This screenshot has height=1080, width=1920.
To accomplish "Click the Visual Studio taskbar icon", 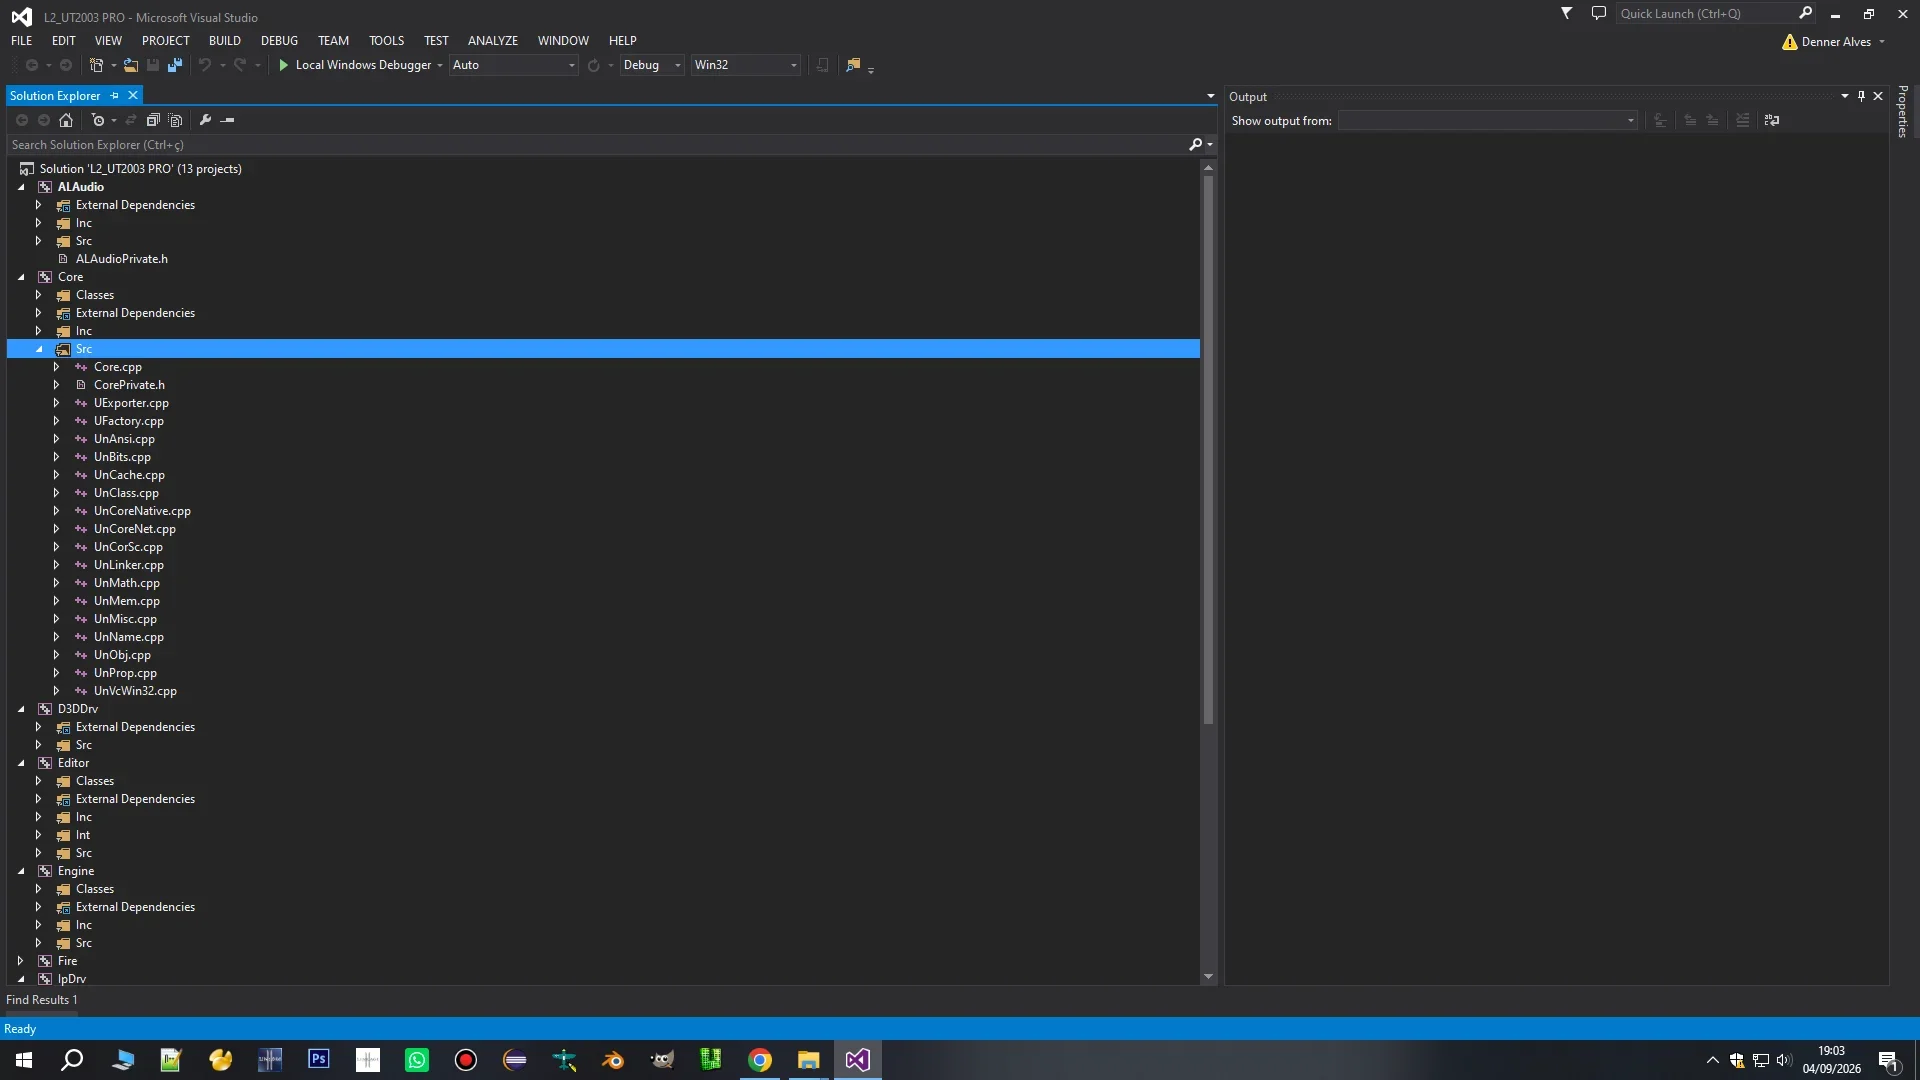I will (858, 1060).
